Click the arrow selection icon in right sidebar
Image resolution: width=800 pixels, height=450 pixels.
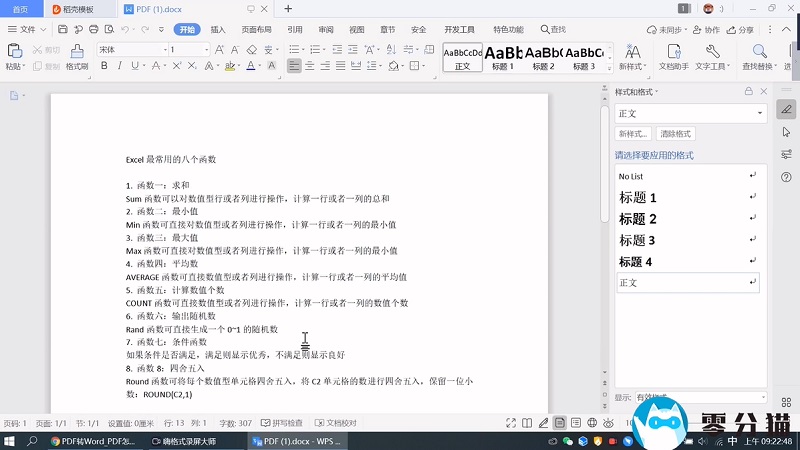[787, 131]
